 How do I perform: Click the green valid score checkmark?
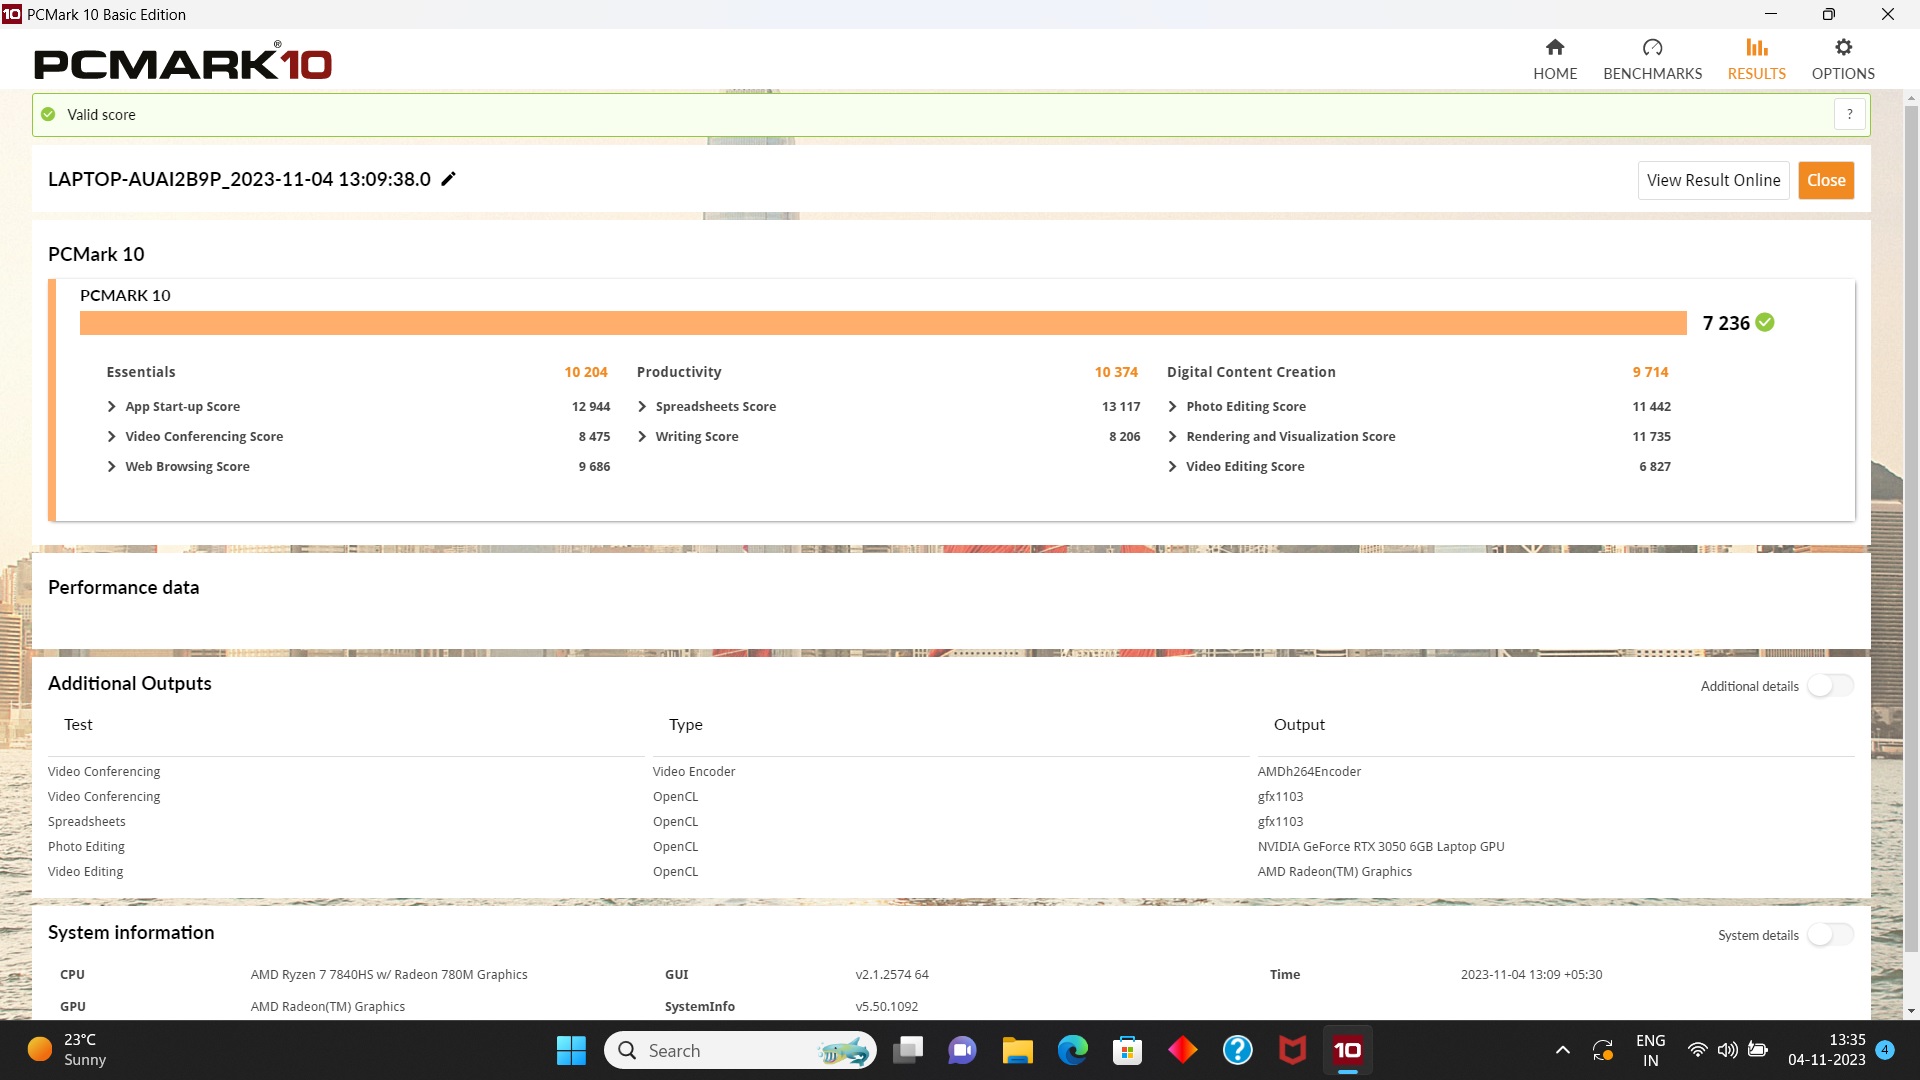click(x=48, y=114)
